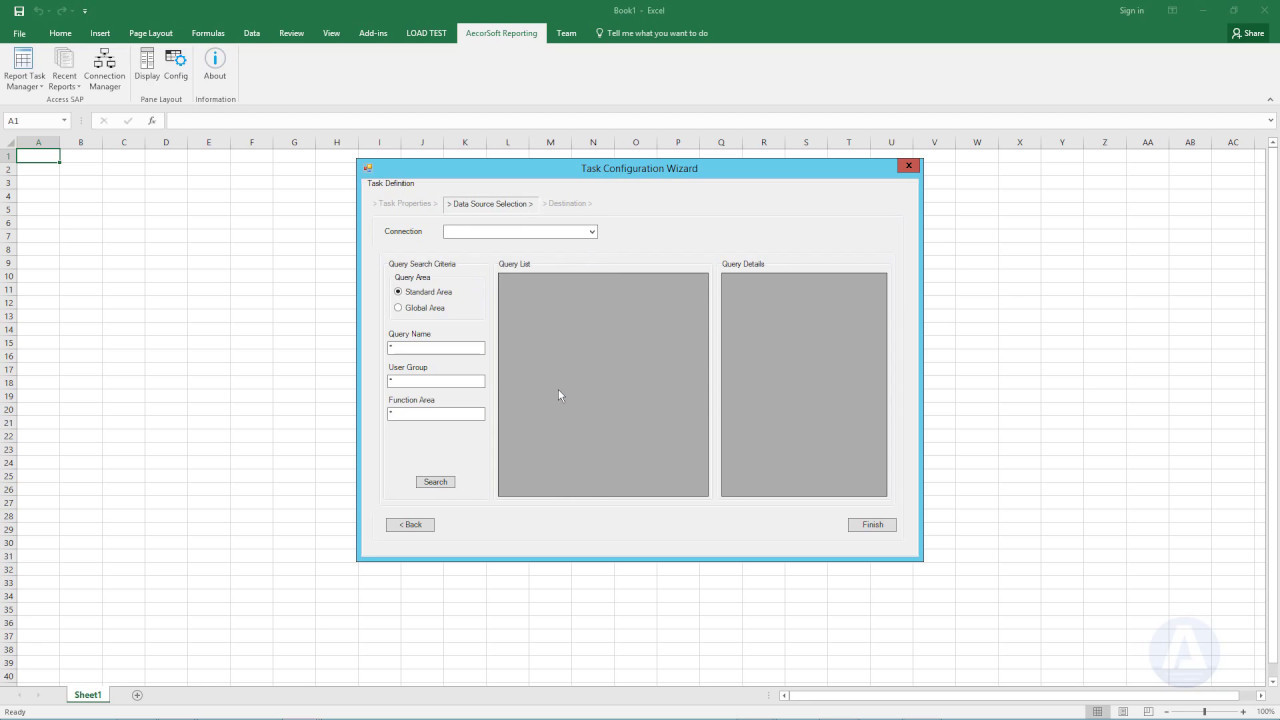
Task: Open About information icon
Action: click(x=215, y=64)
